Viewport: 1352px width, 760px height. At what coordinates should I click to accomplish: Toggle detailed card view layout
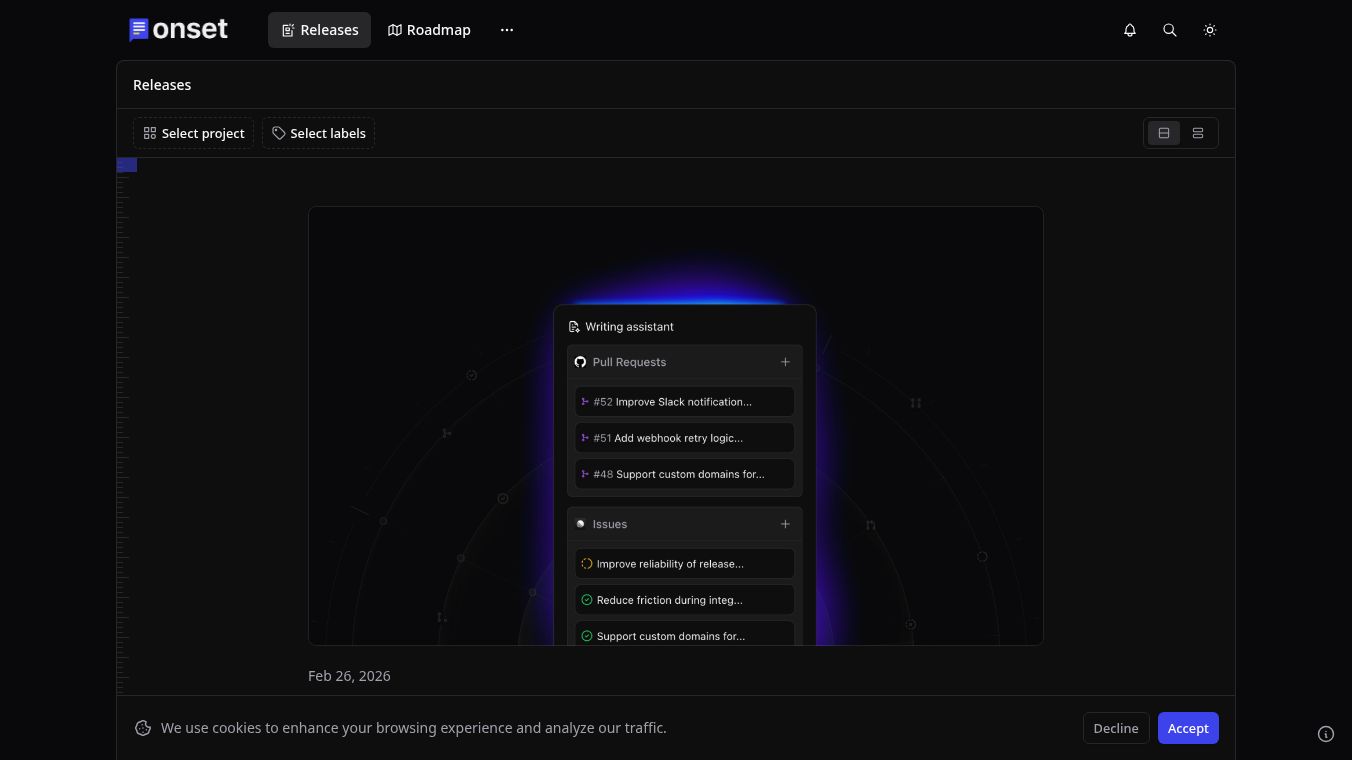click(x=1163, y=133)
